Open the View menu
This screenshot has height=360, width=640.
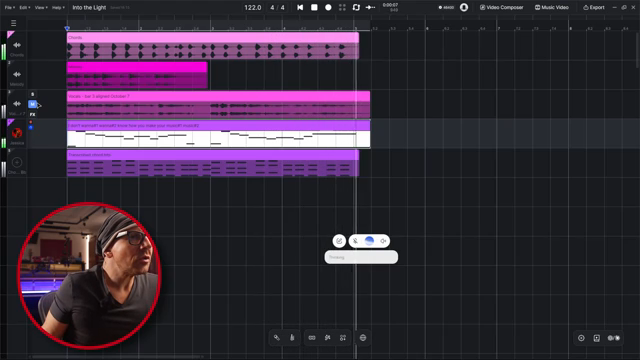40,7
